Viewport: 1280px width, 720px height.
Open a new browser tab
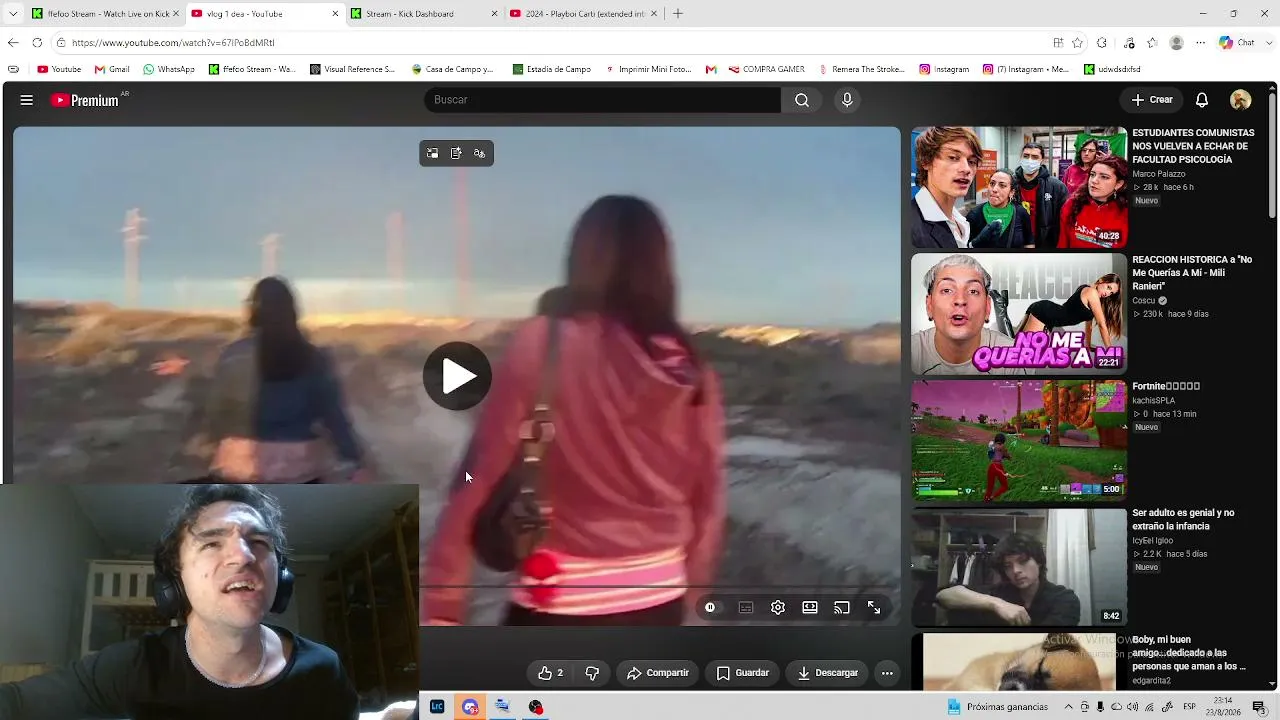(678, 14)
